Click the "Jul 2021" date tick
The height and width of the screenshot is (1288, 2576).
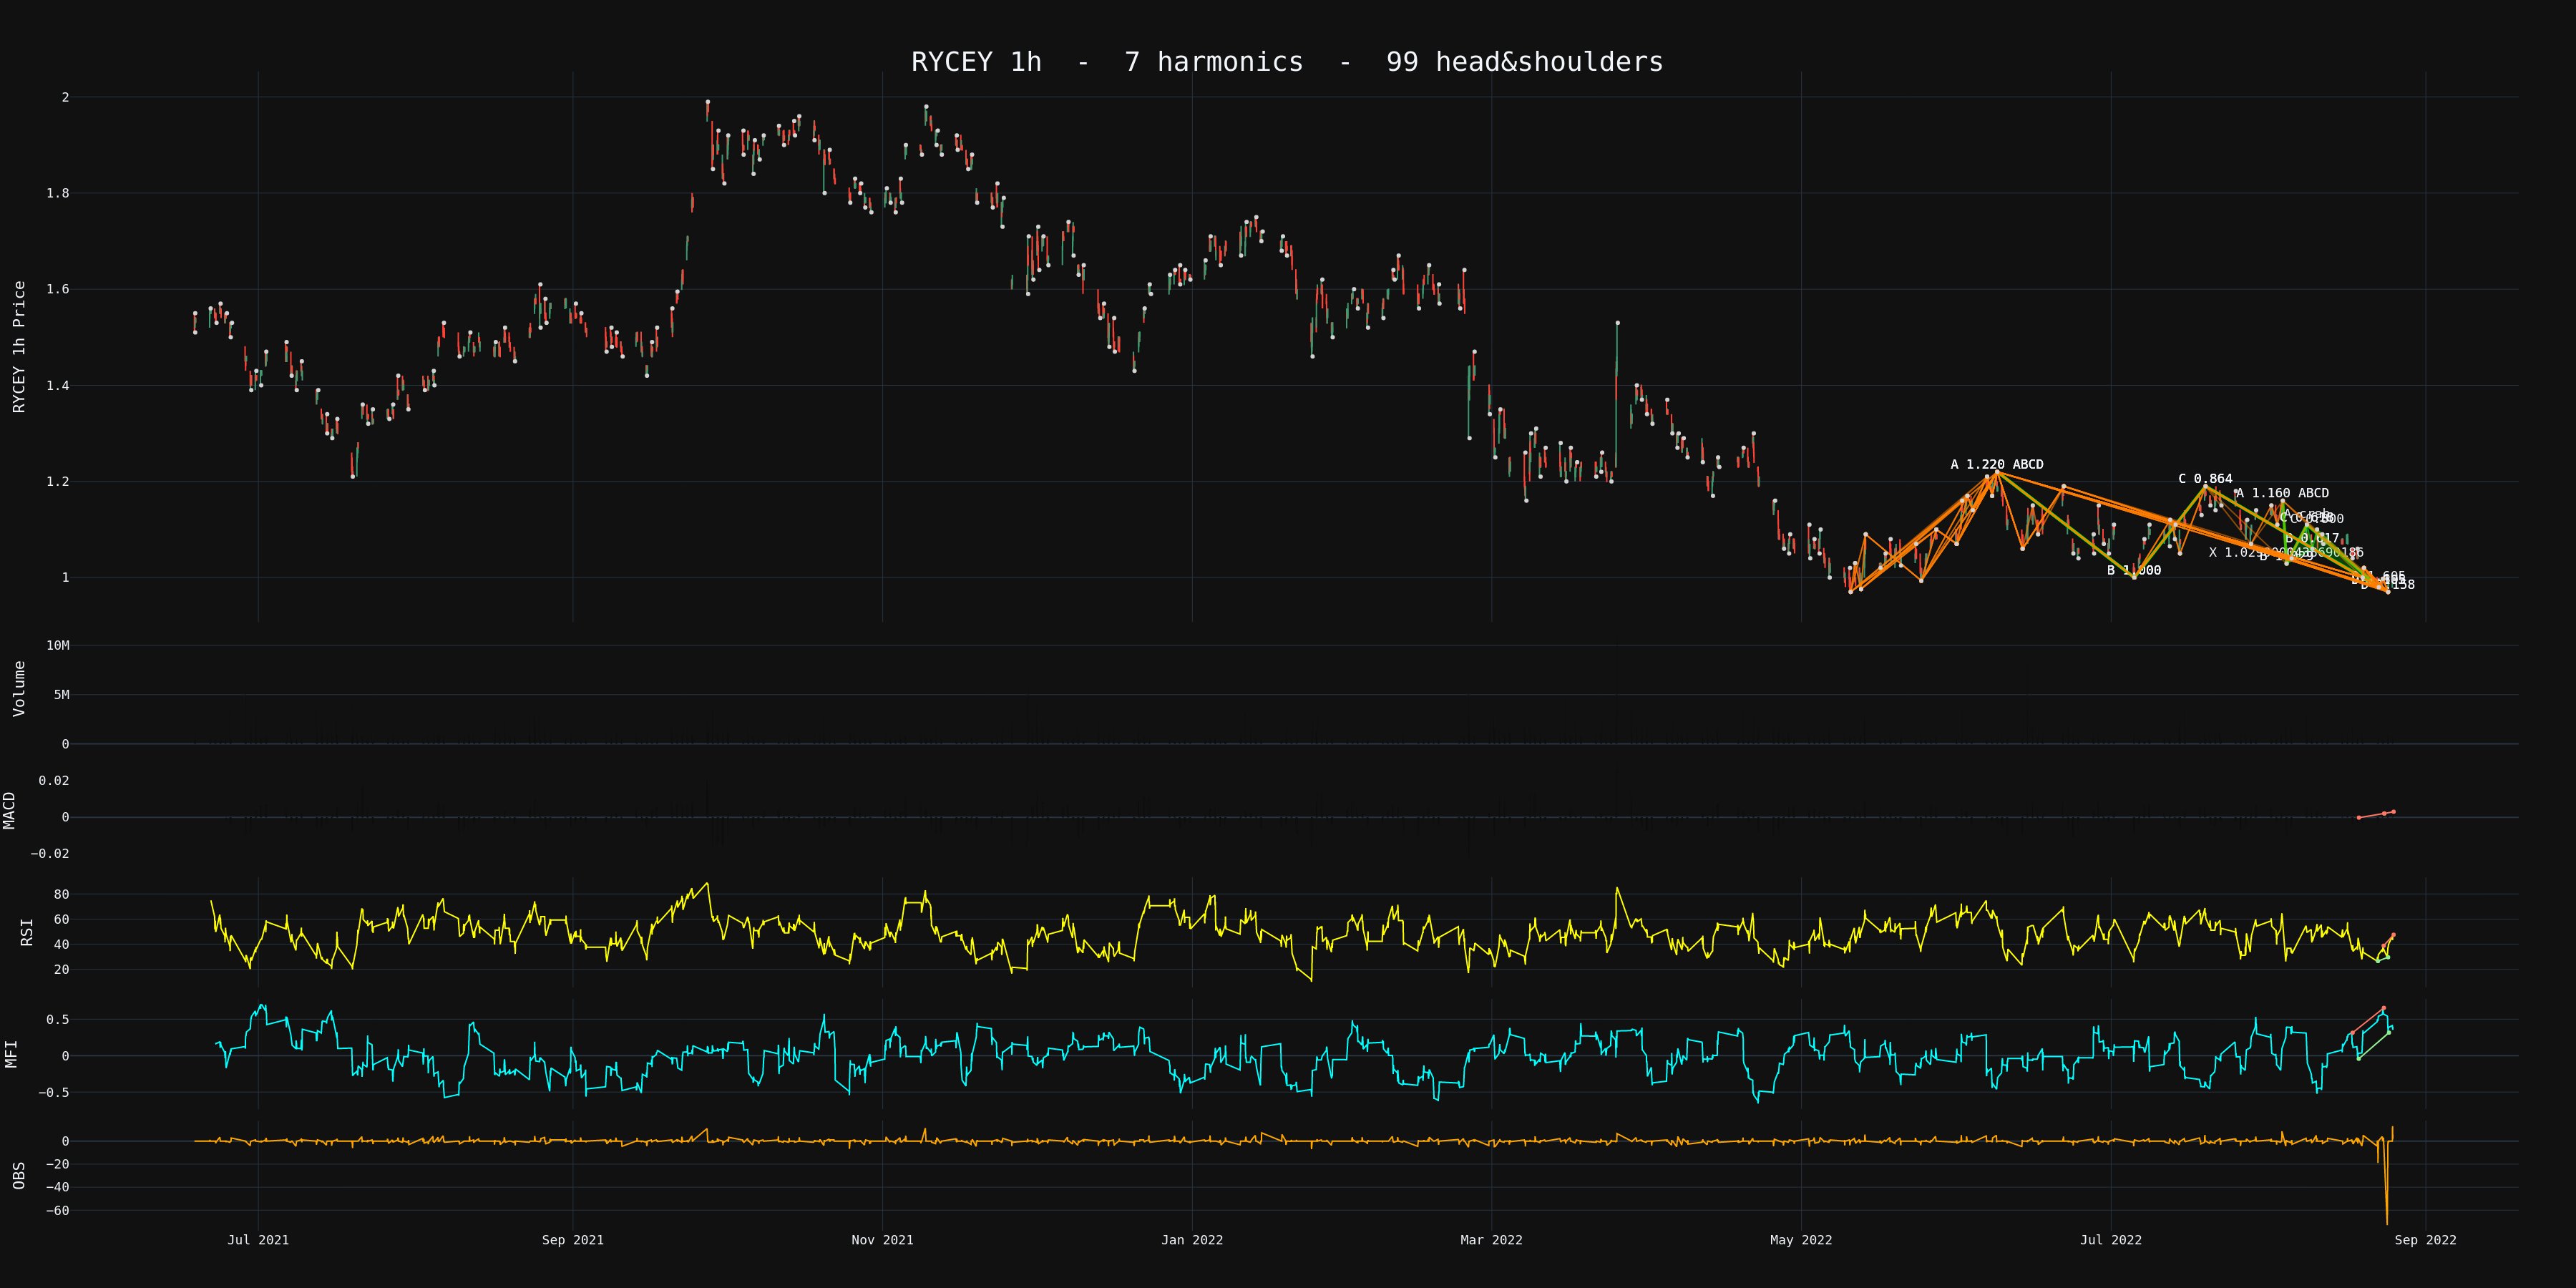click(x=258, y=1240)
